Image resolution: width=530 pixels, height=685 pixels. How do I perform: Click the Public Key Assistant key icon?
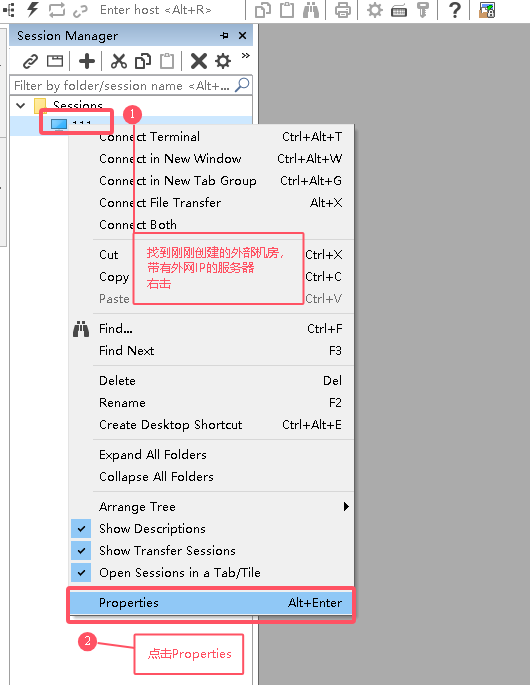click(423, 10)
